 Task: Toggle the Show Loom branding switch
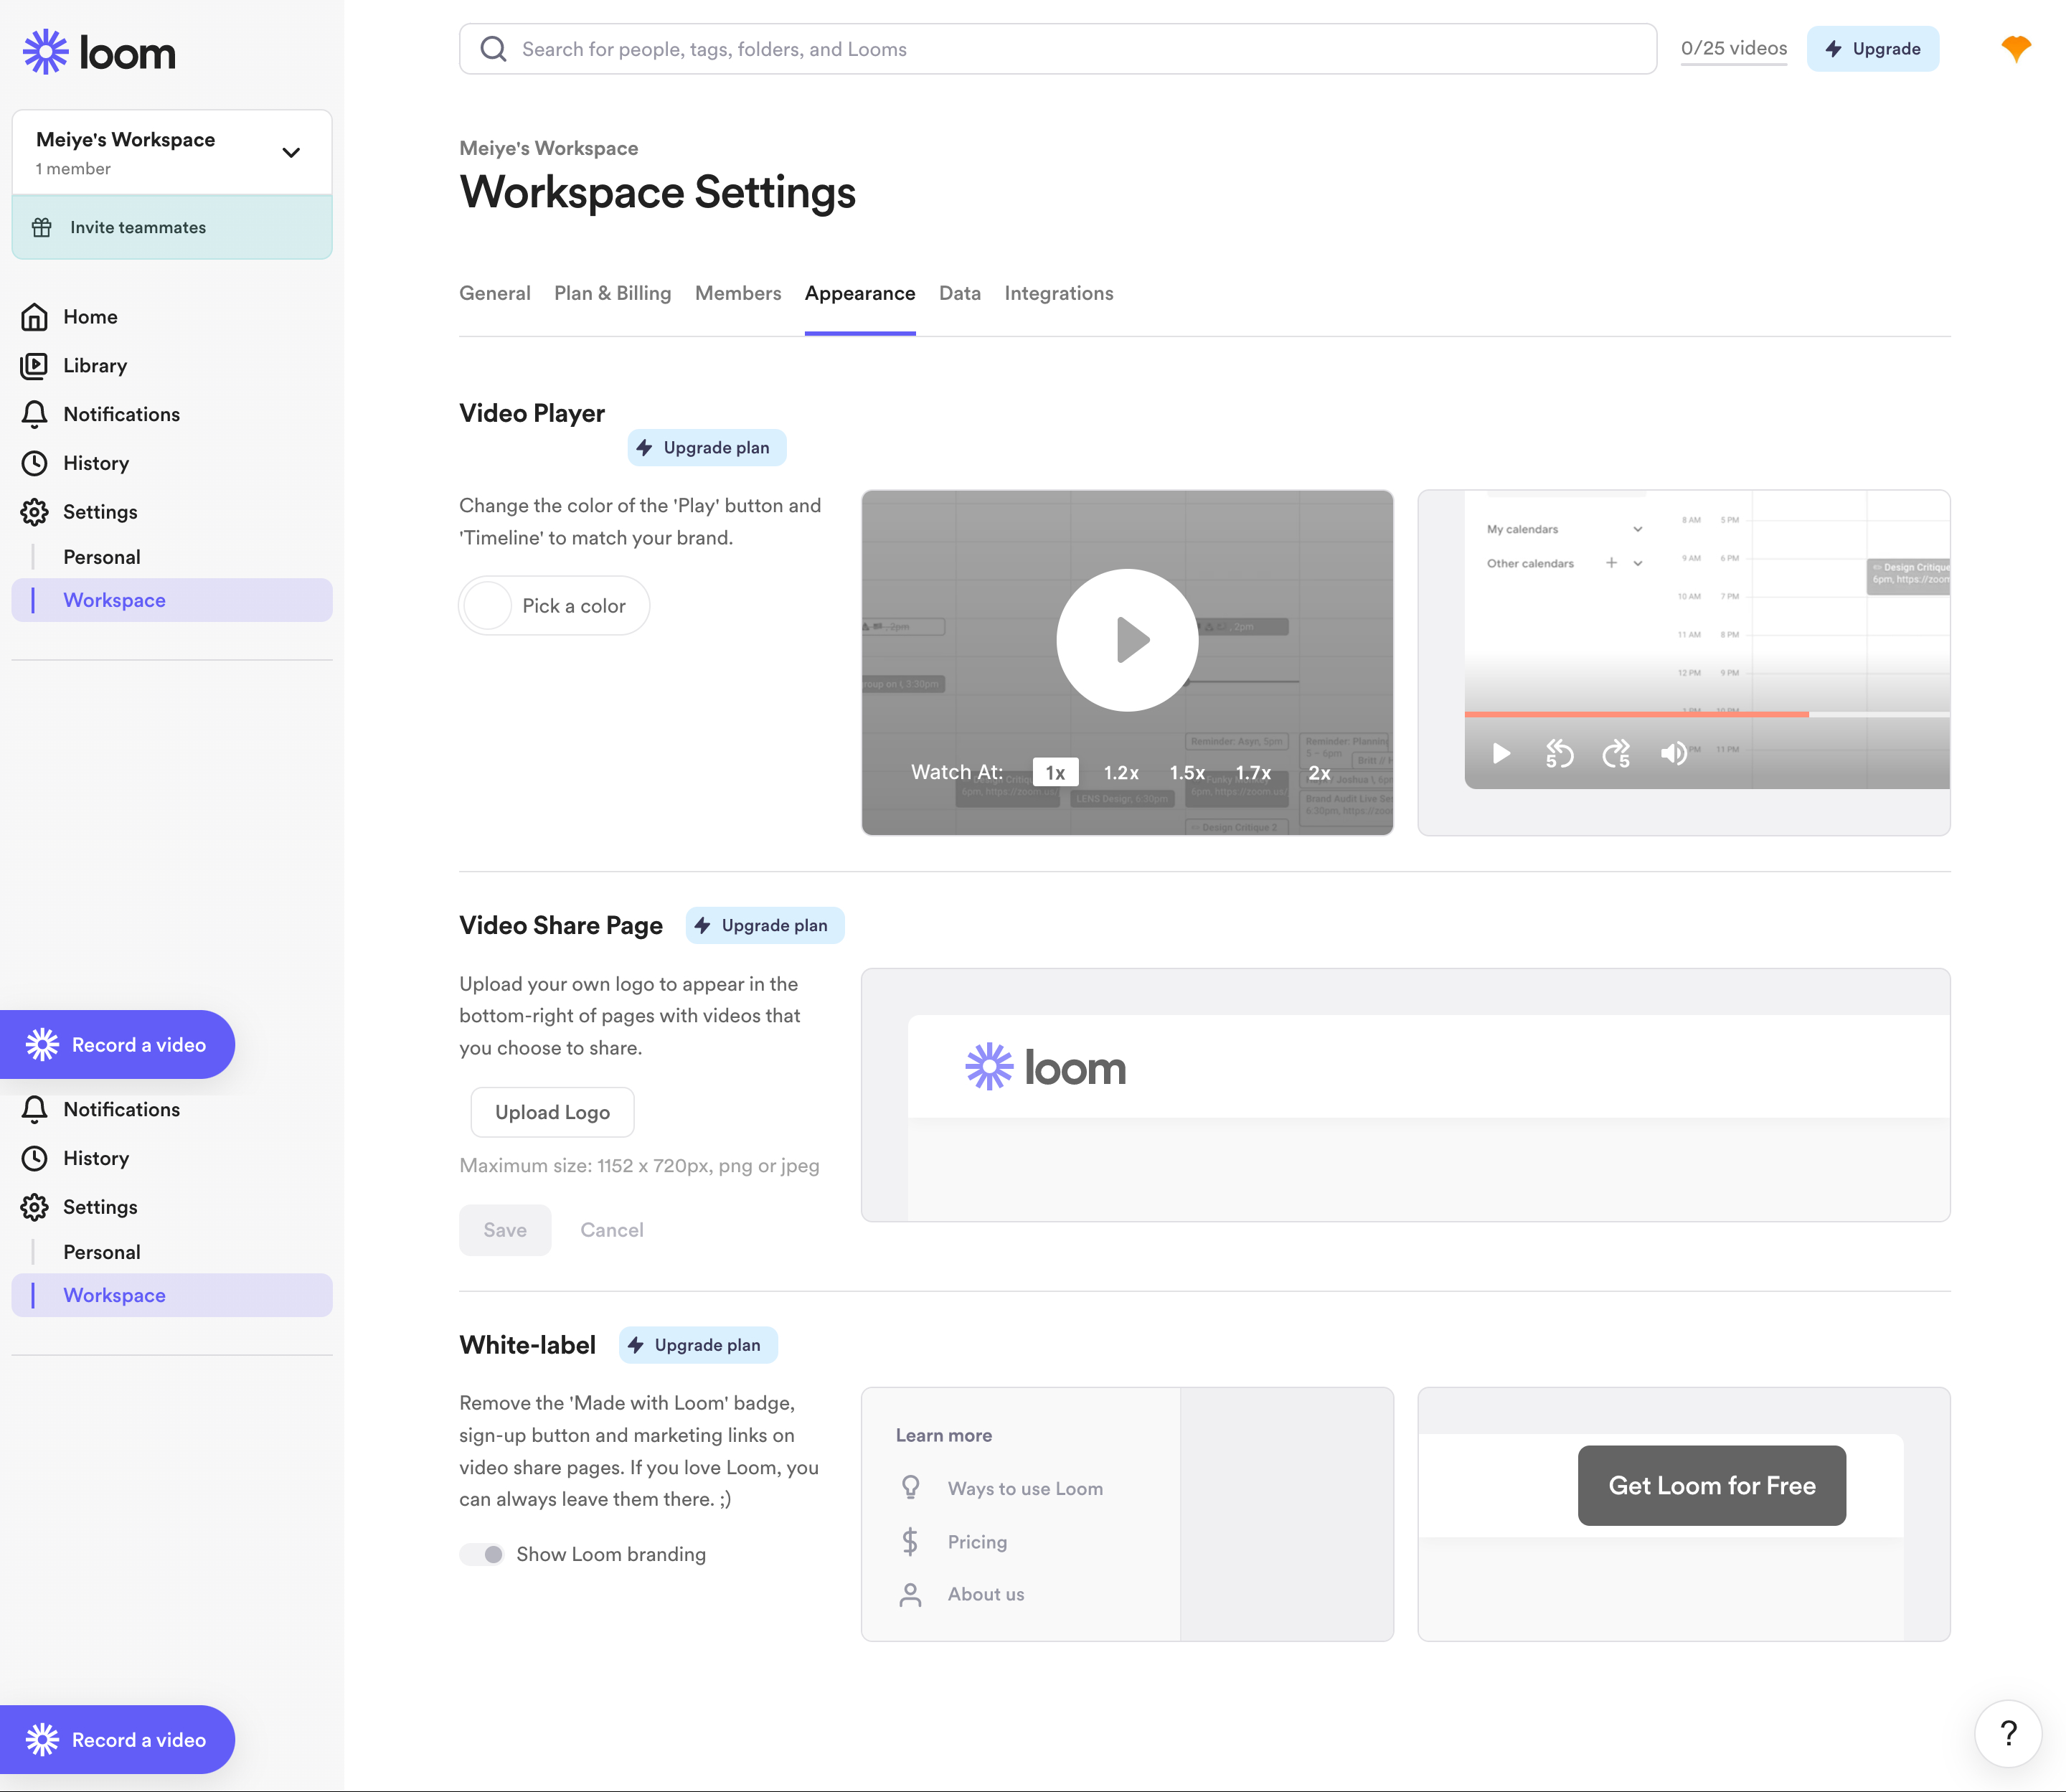pos(482,1554)
